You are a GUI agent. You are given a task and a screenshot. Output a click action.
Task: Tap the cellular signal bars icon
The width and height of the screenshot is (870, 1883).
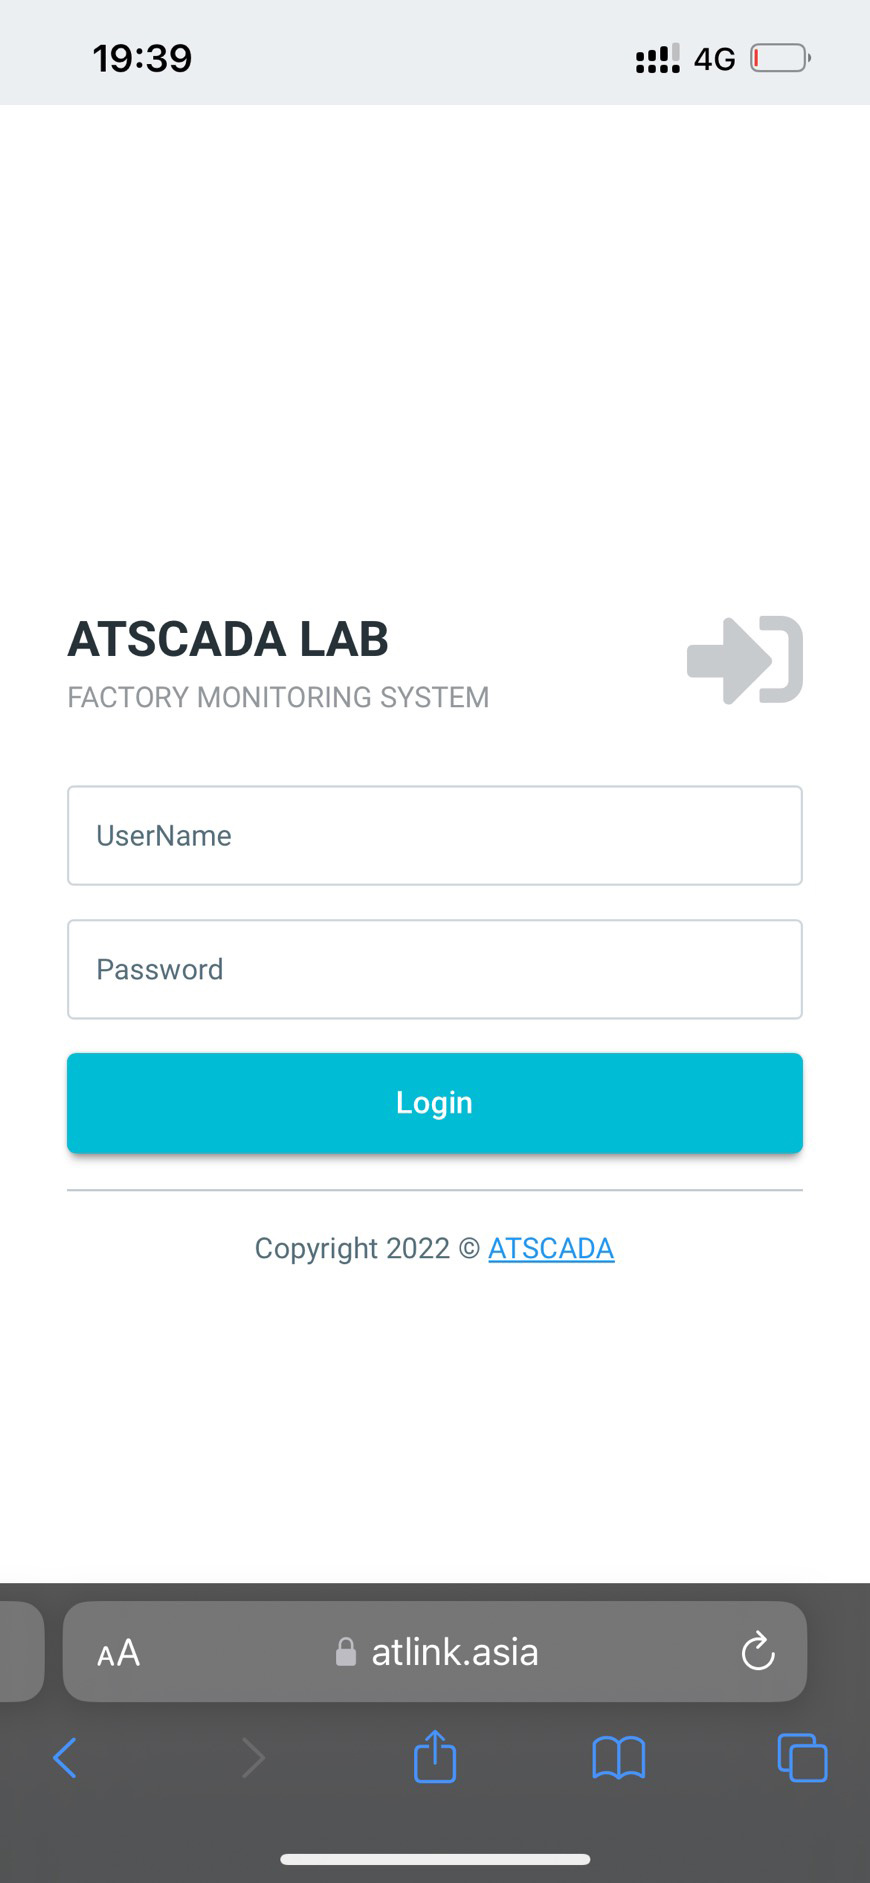coord(657,59)
